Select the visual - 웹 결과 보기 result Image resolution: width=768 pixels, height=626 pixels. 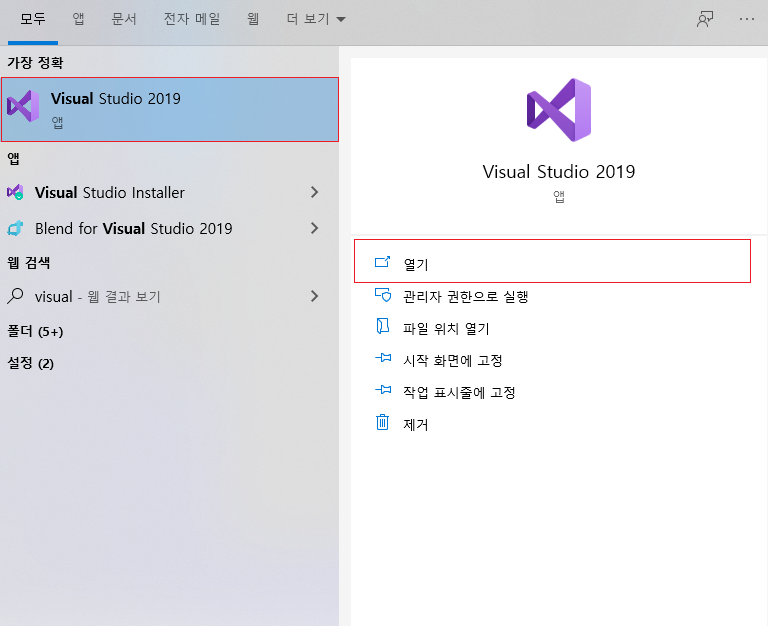pos(97,296)
